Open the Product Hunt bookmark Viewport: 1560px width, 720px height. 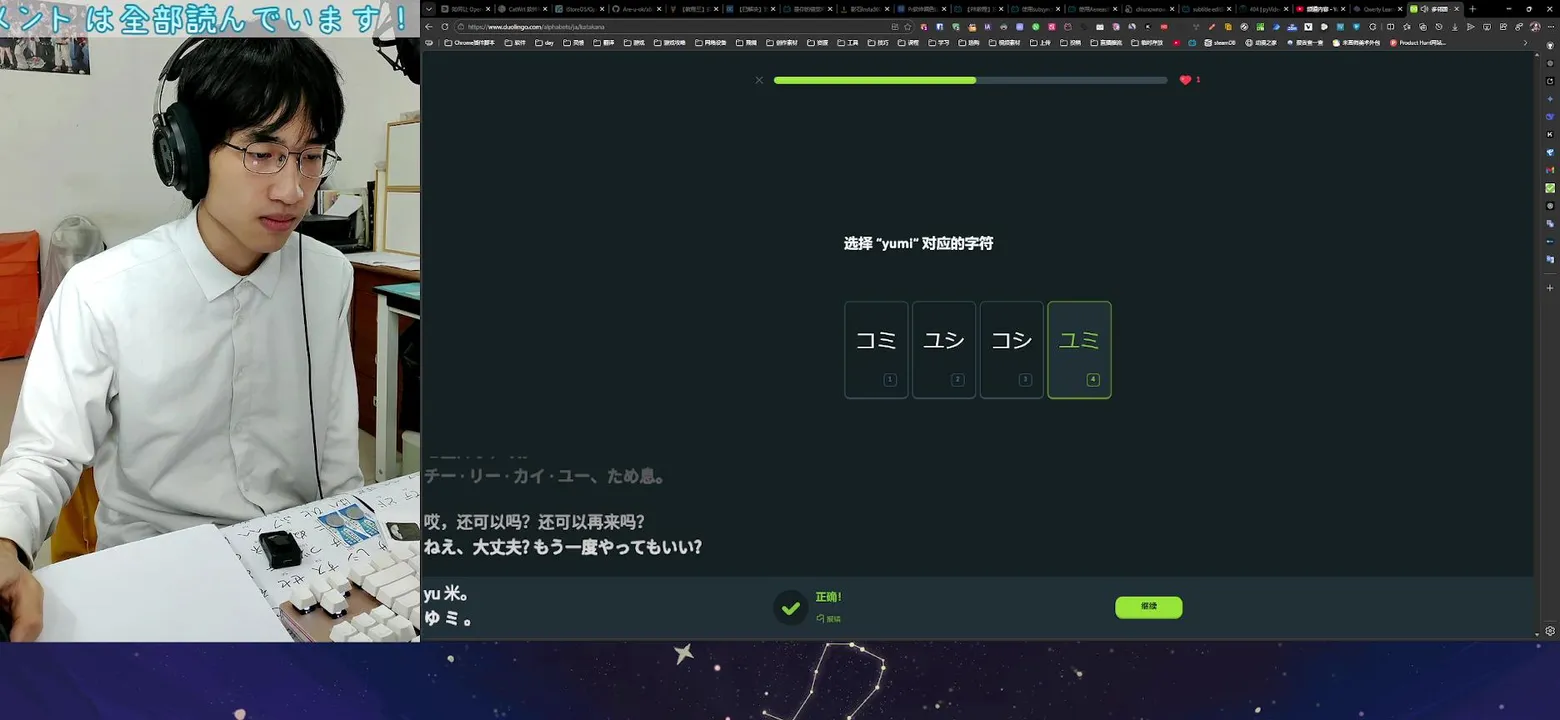(1418, 43)
